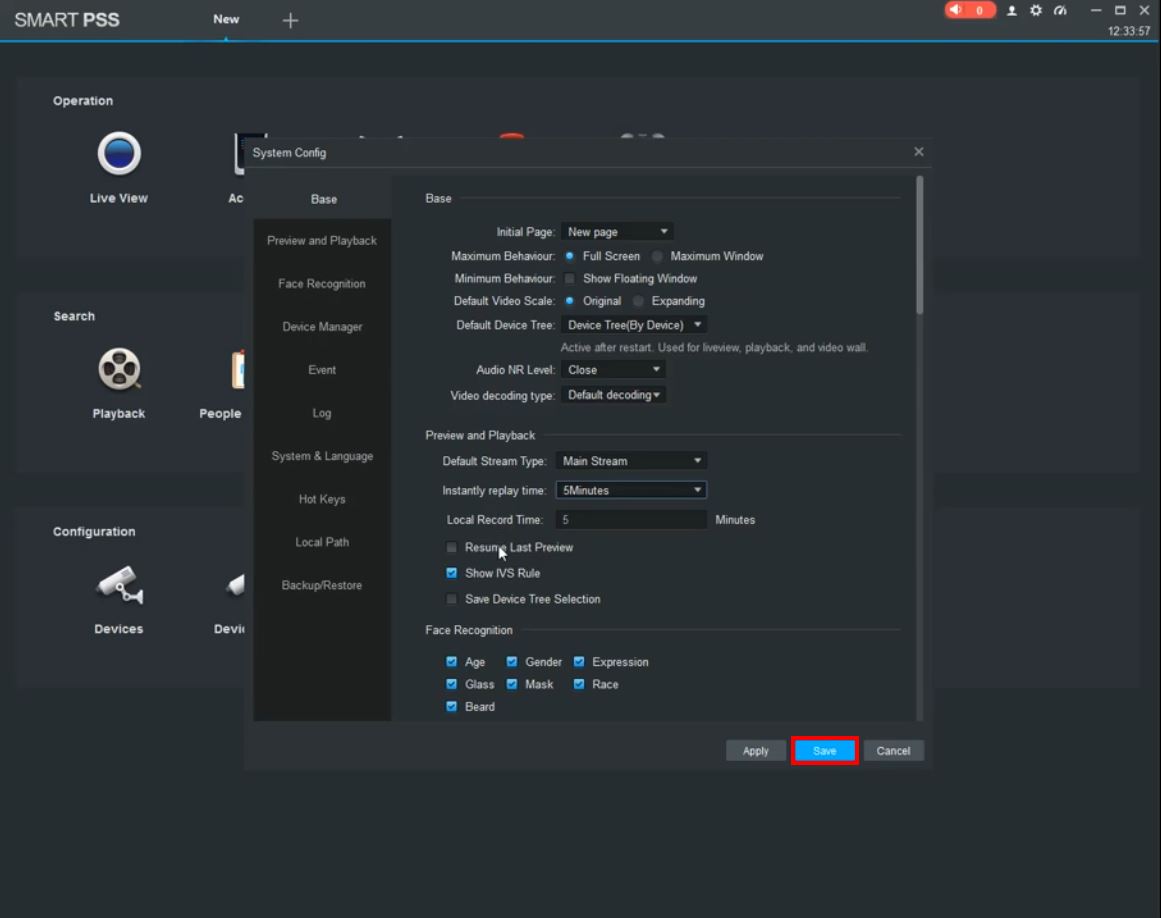The image size is (1161, 918).
Task: Switch to Device Manager tab
Action: point(322,326)
